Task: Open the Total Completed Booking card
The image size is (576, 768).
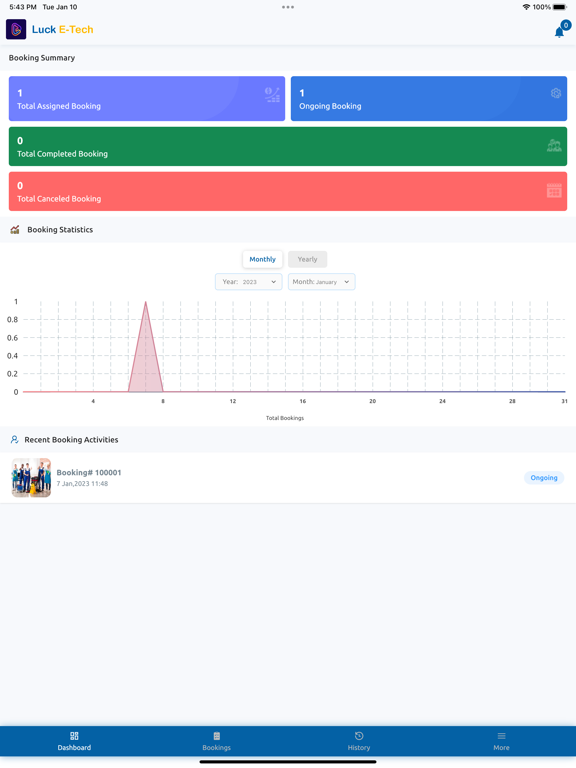Action: 288,146
